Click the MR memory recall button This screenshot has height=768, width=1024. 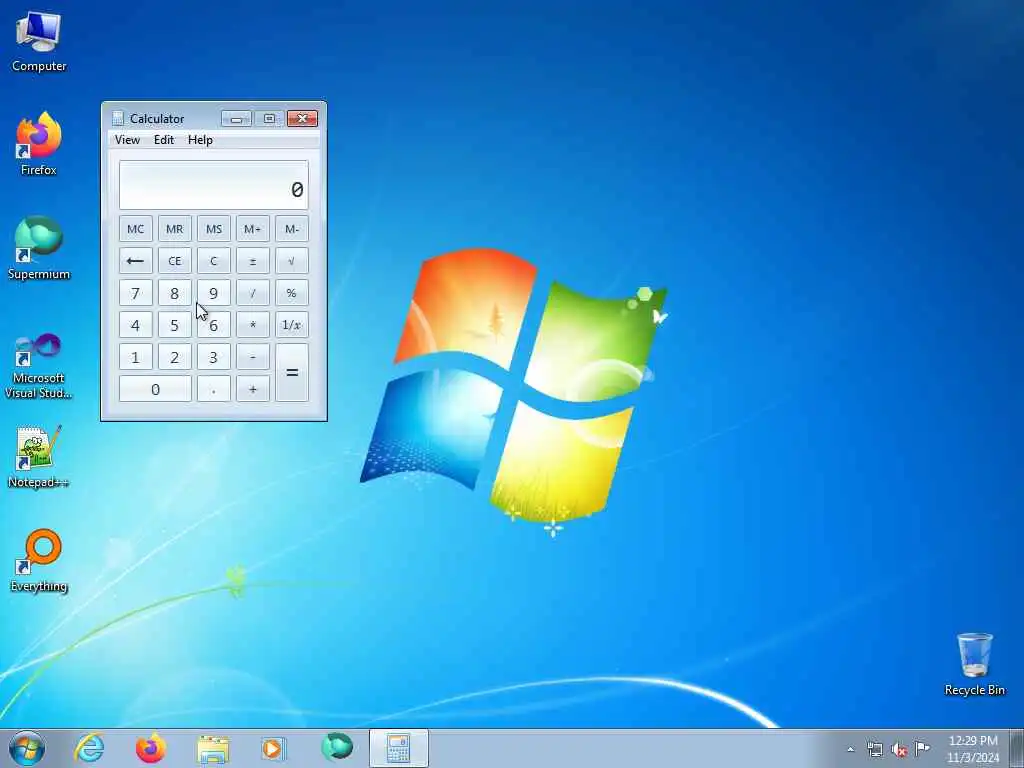click(x=174, y=229)
